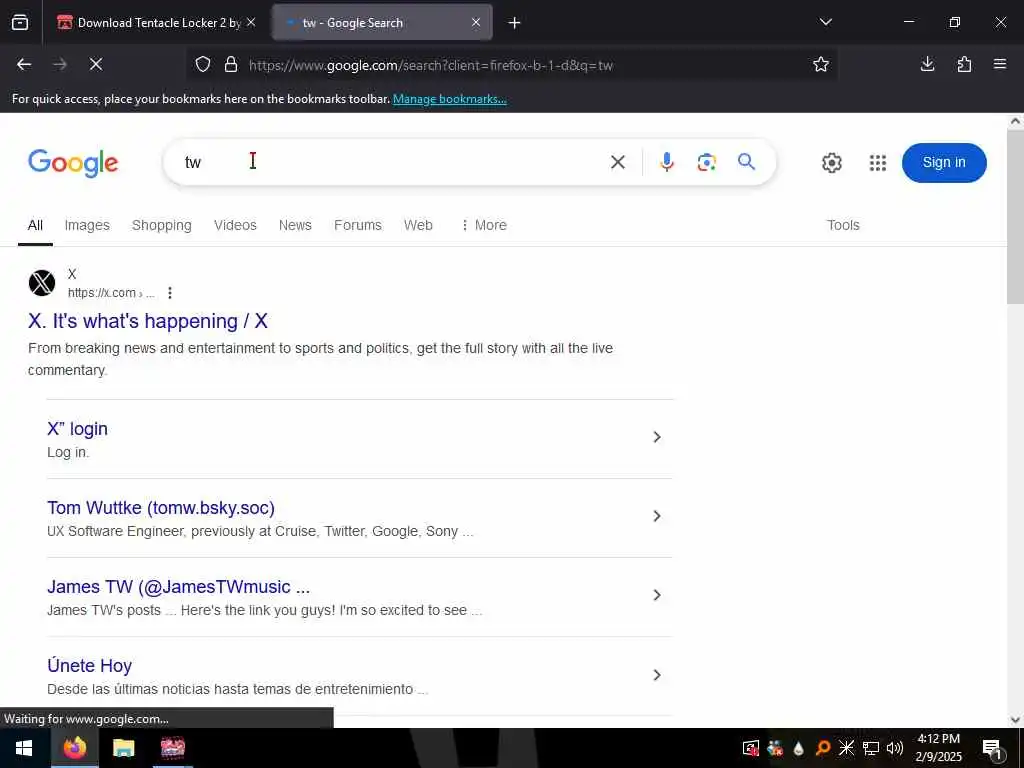This screenshot has width=1024, height=768.
Task: Open the Únete Hoy sitelink
Action: pyautogui.click(x=89, y=666)
